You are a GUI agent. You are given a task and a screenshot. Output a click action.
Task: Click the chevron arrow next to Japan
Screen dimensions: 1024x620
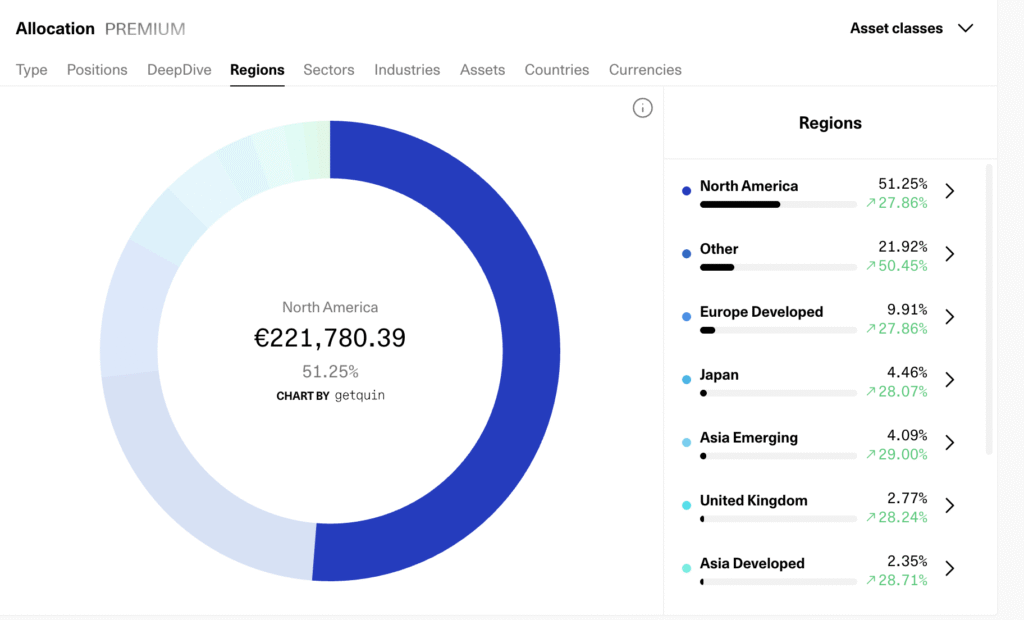(x=950, y=380)
